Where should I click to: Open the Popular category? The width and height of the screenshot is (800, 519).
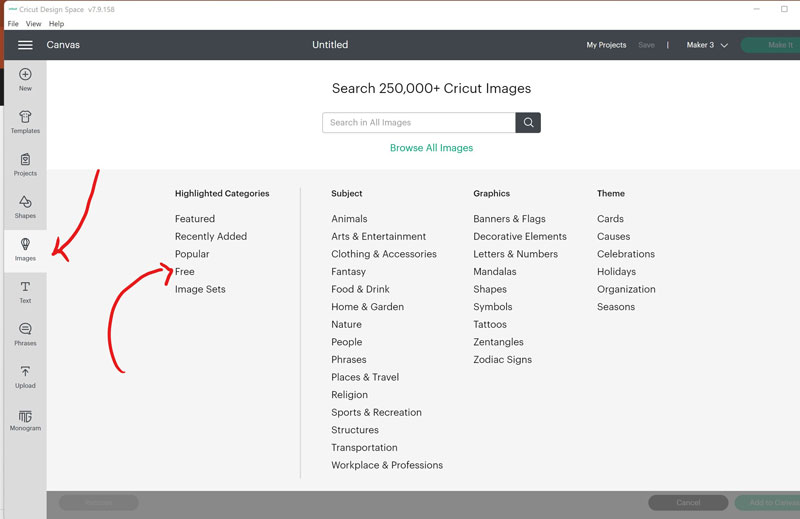pyautogui.click(x=192, y=254)
